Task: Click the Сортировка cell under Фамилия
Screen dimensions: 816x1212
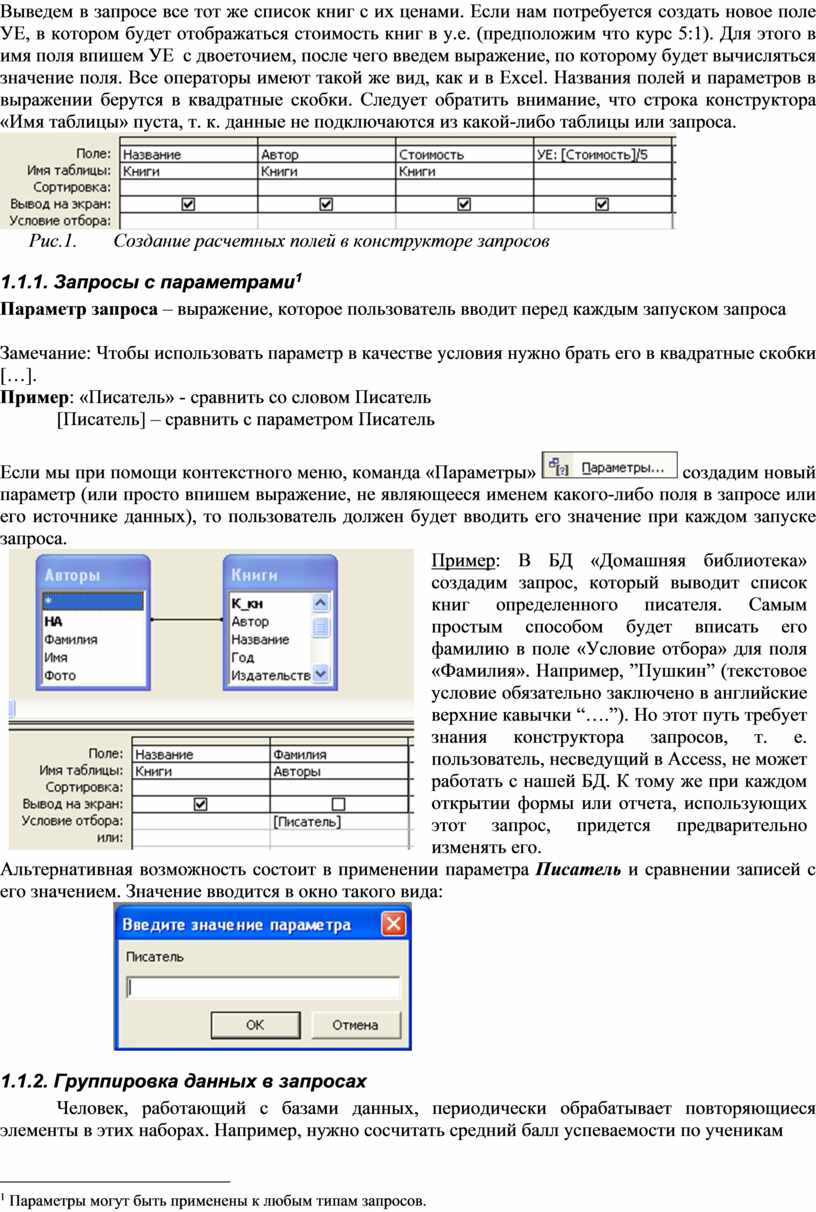Action: point(340,788)
